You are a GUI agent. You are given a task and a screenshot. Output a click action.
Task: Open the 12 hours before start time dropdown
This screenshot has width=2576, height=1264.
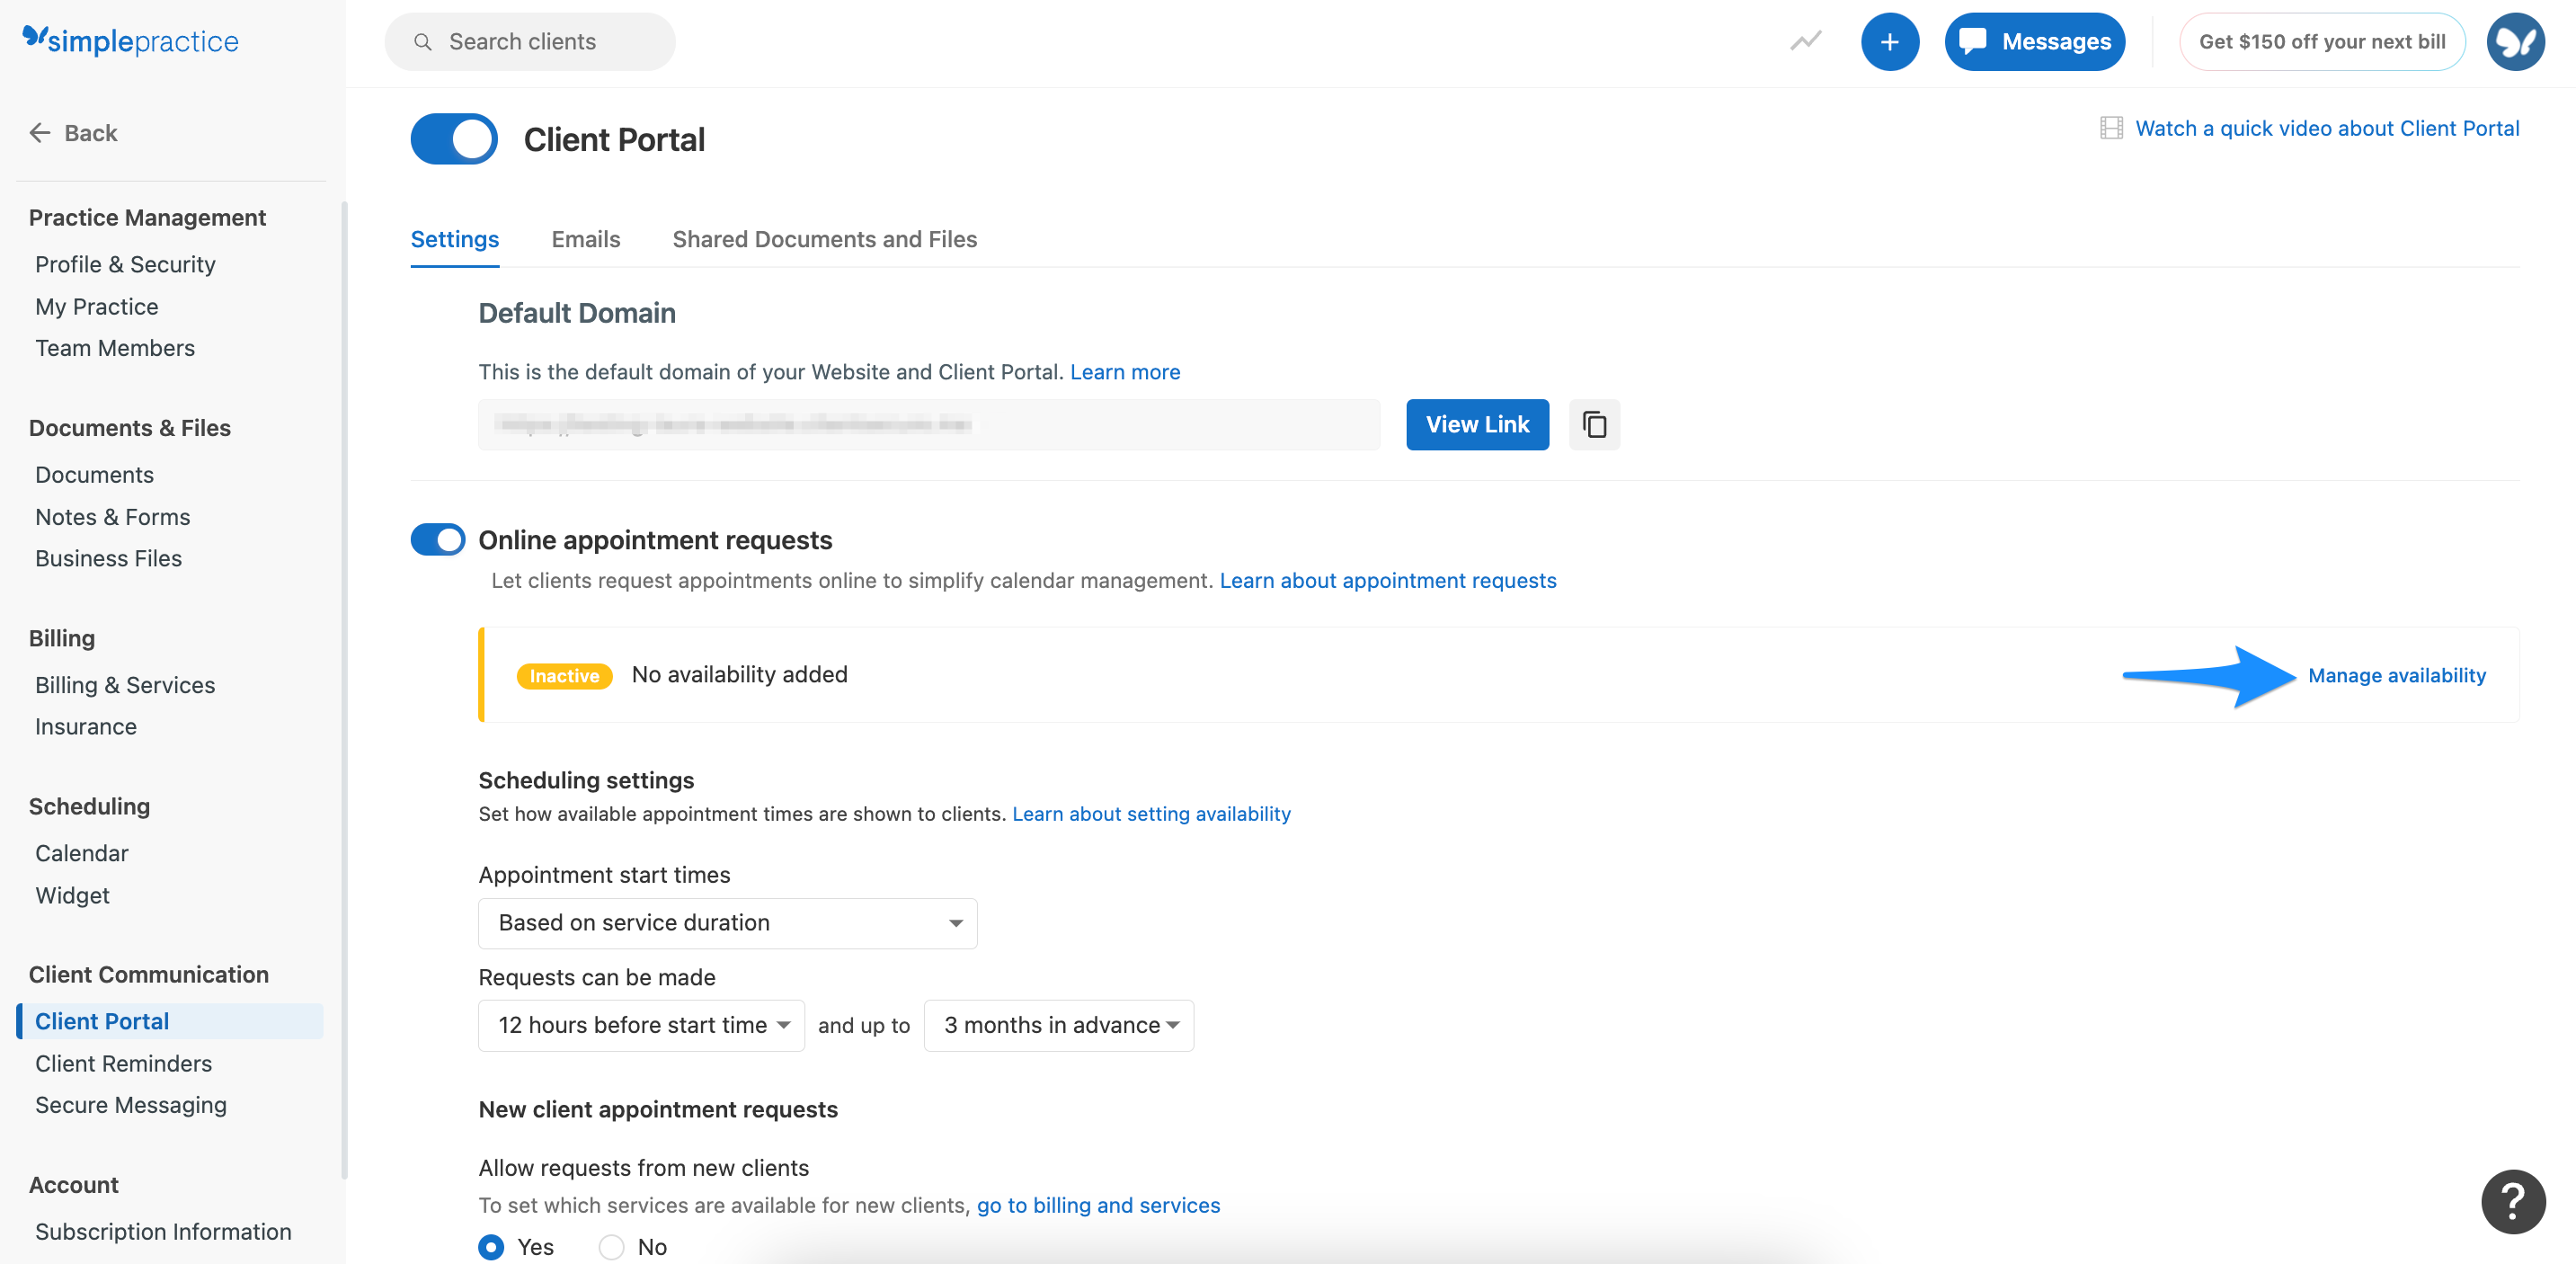pos(641,1026)
